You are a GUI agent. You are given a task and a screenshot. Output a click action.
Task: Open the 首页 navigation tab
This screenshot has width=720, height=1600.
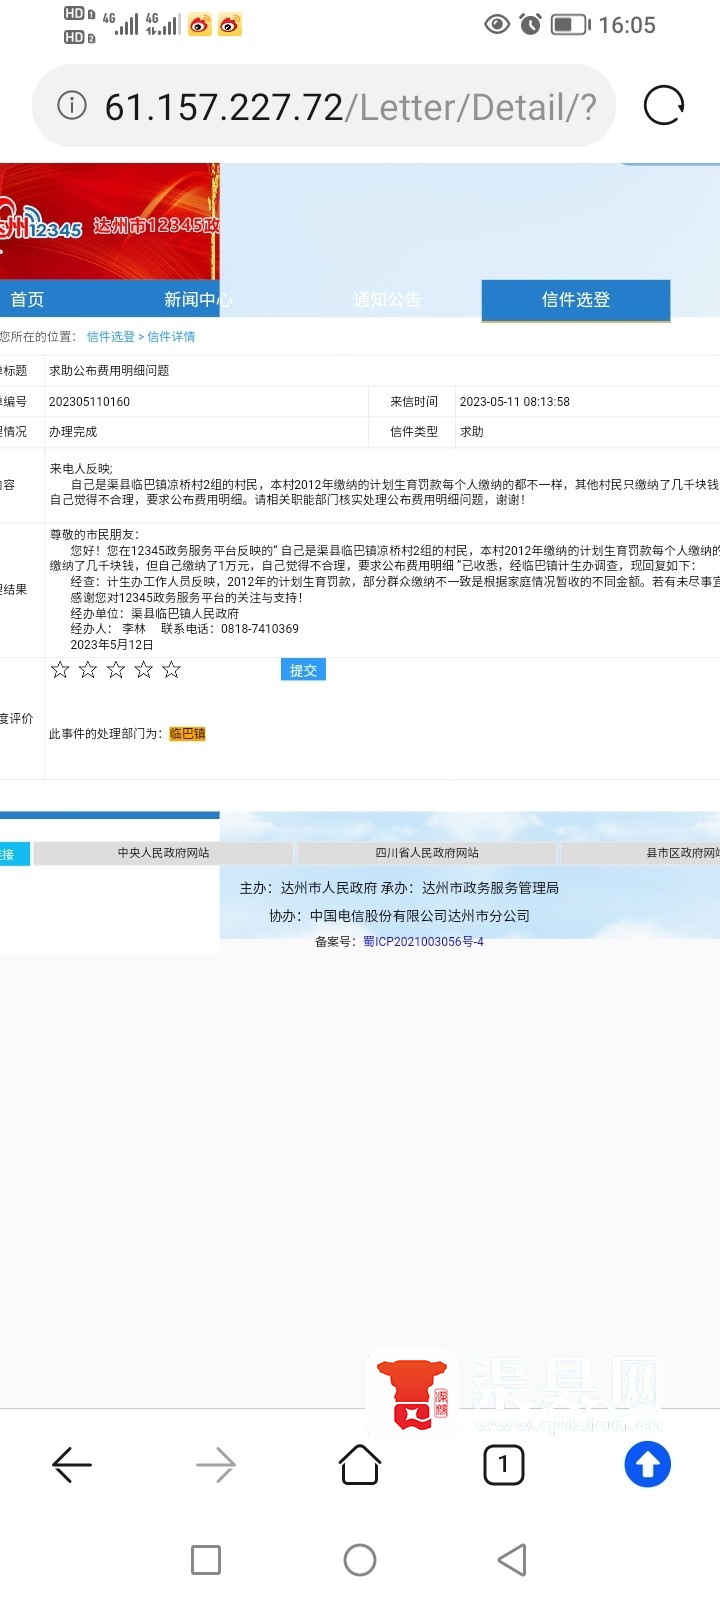pyautogui.click(x=27, y=299)
